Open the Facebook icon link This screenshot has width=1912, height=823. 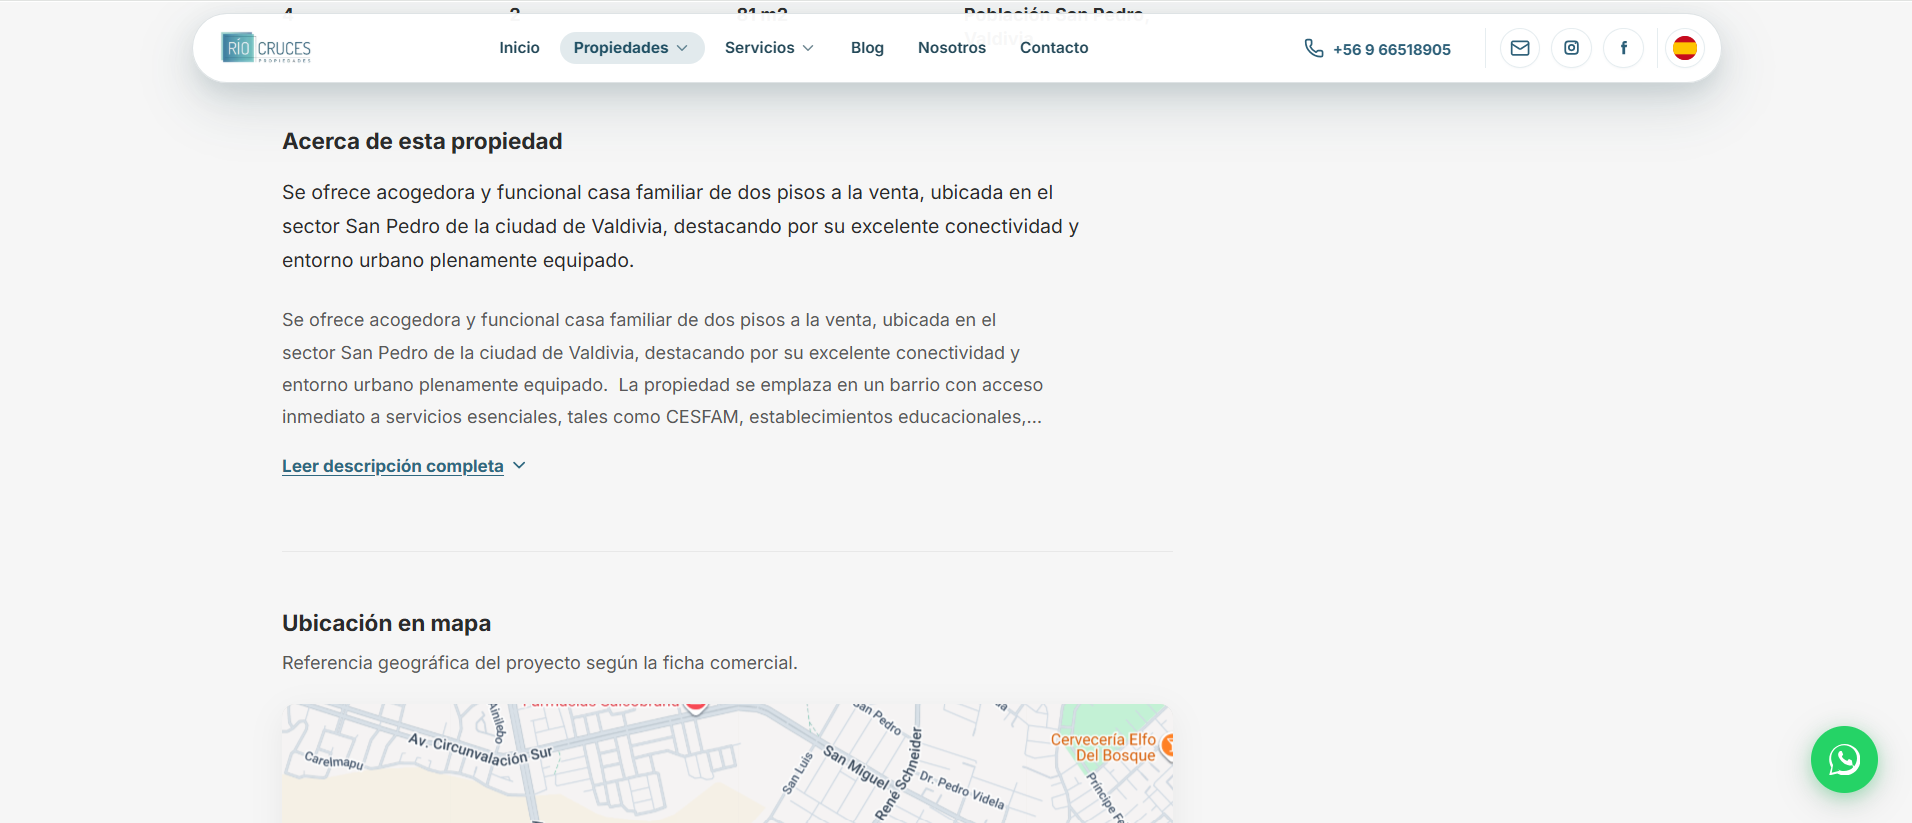click(1624, 48)
